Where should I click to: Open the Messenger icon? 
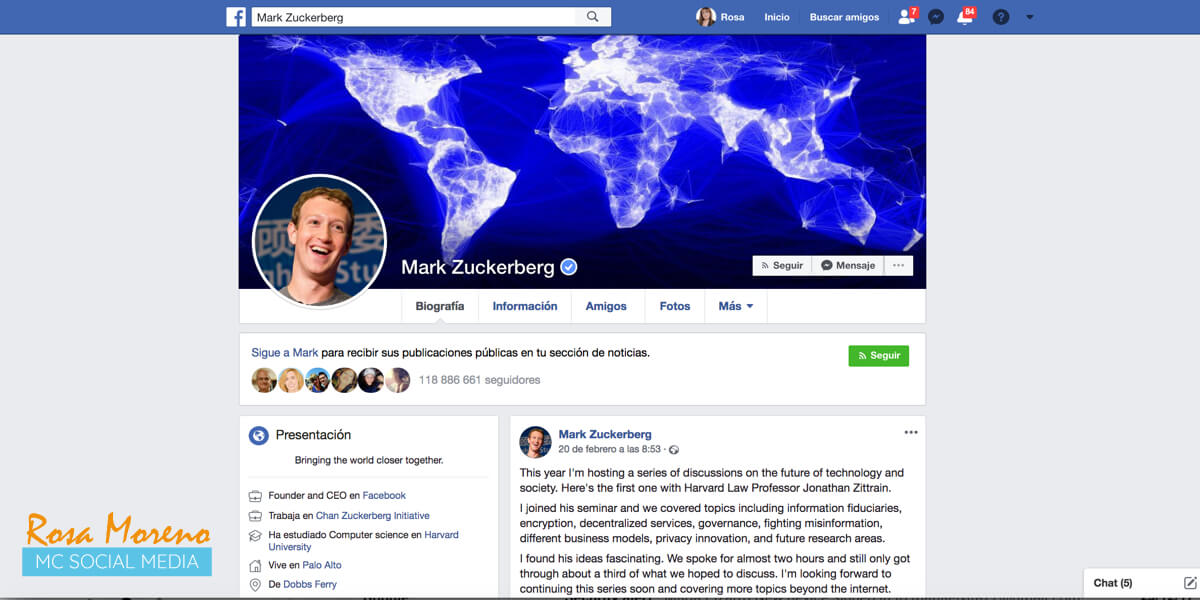(936, 17)
